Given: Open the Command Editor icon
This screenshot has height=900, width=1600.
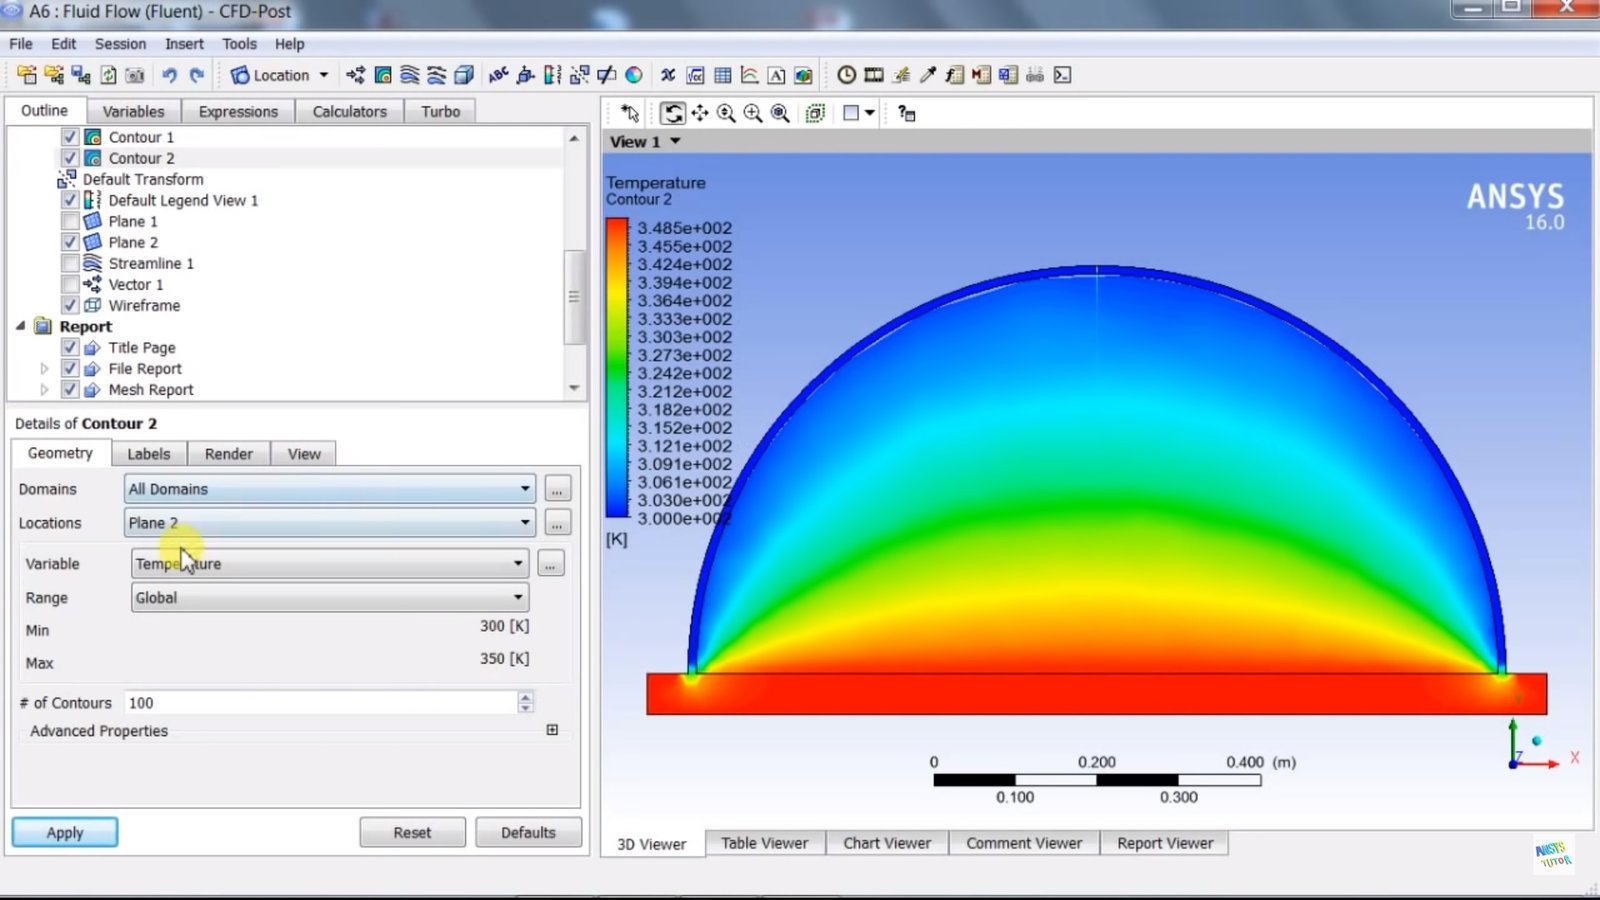Looking at the screenshot, I should (1062, 75).
